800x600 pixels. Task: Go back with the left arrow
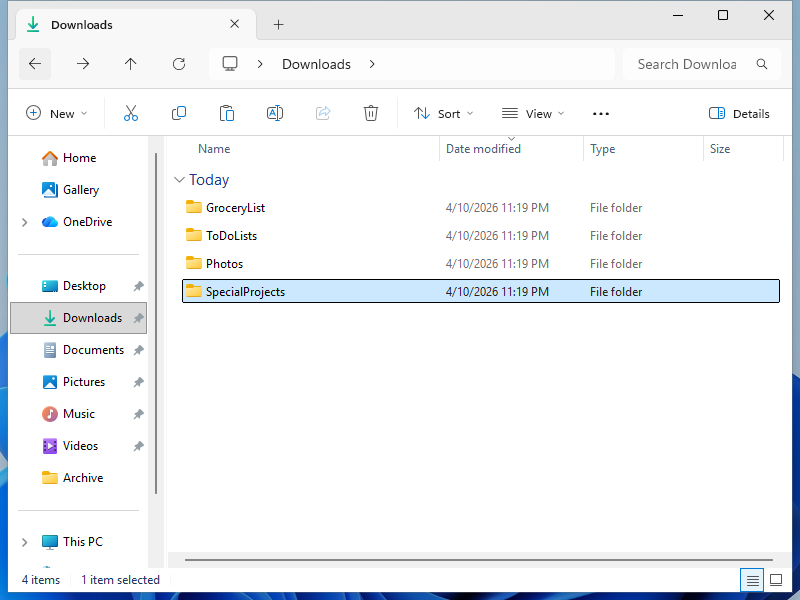point(35,64)
